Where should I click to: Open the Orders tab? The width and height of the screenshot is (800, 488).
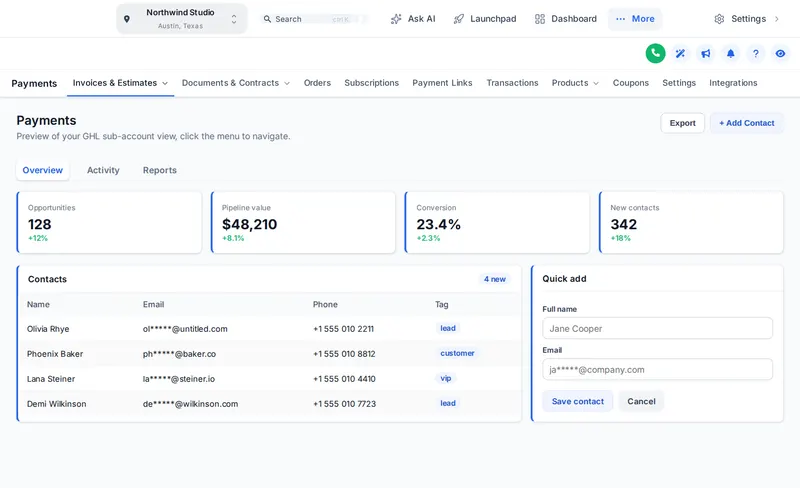click(x=317, y=83)
